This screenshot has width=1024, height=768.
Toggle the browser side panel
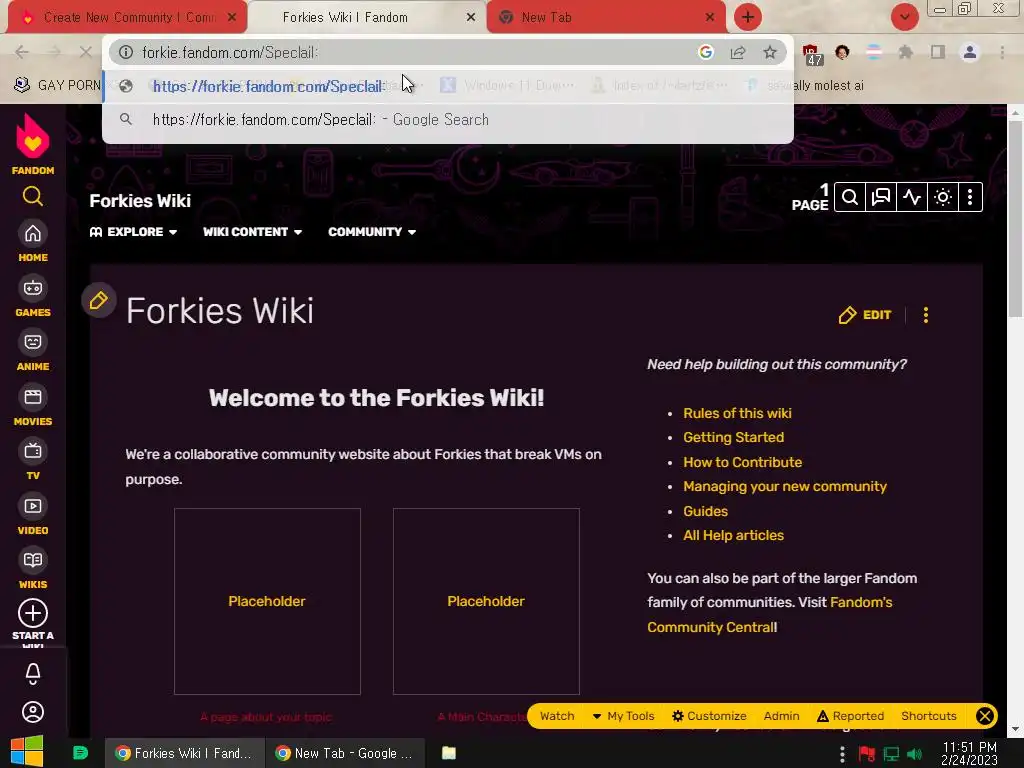(x=938, y=52)
